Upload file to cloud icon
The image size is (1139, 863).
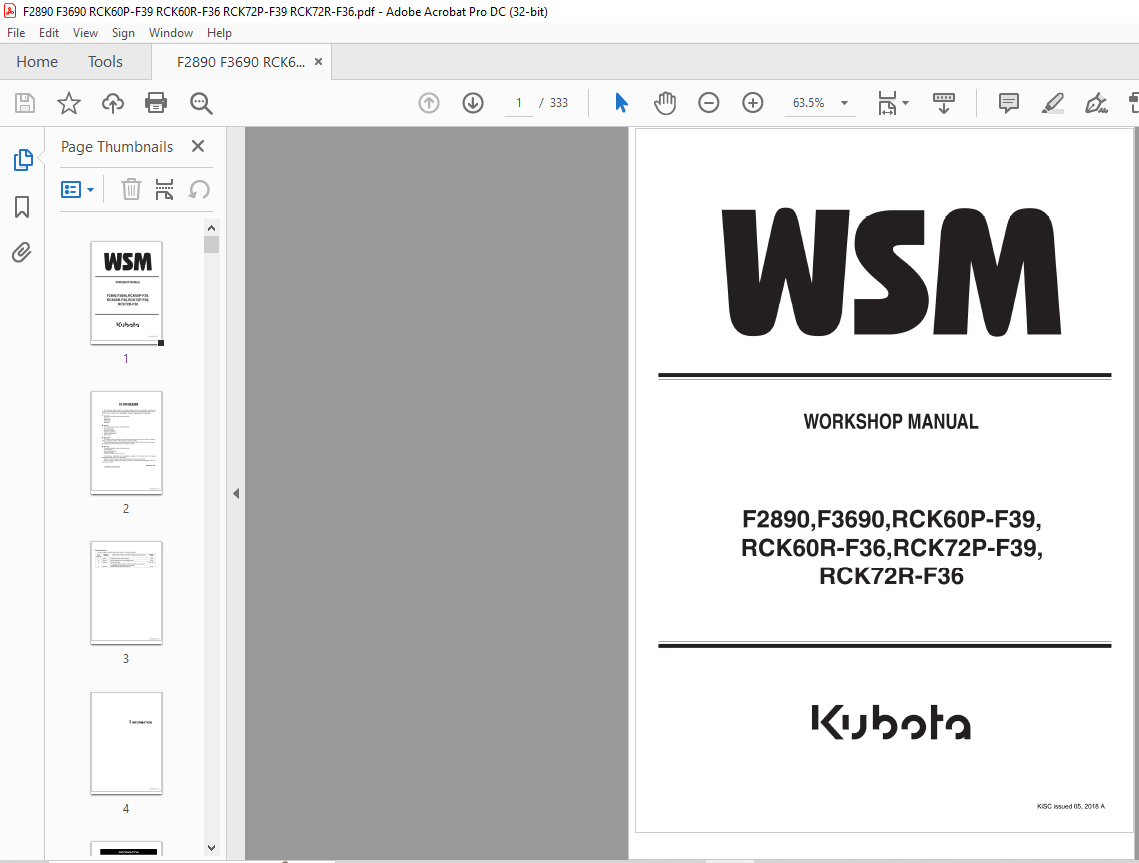click(113, 103)
